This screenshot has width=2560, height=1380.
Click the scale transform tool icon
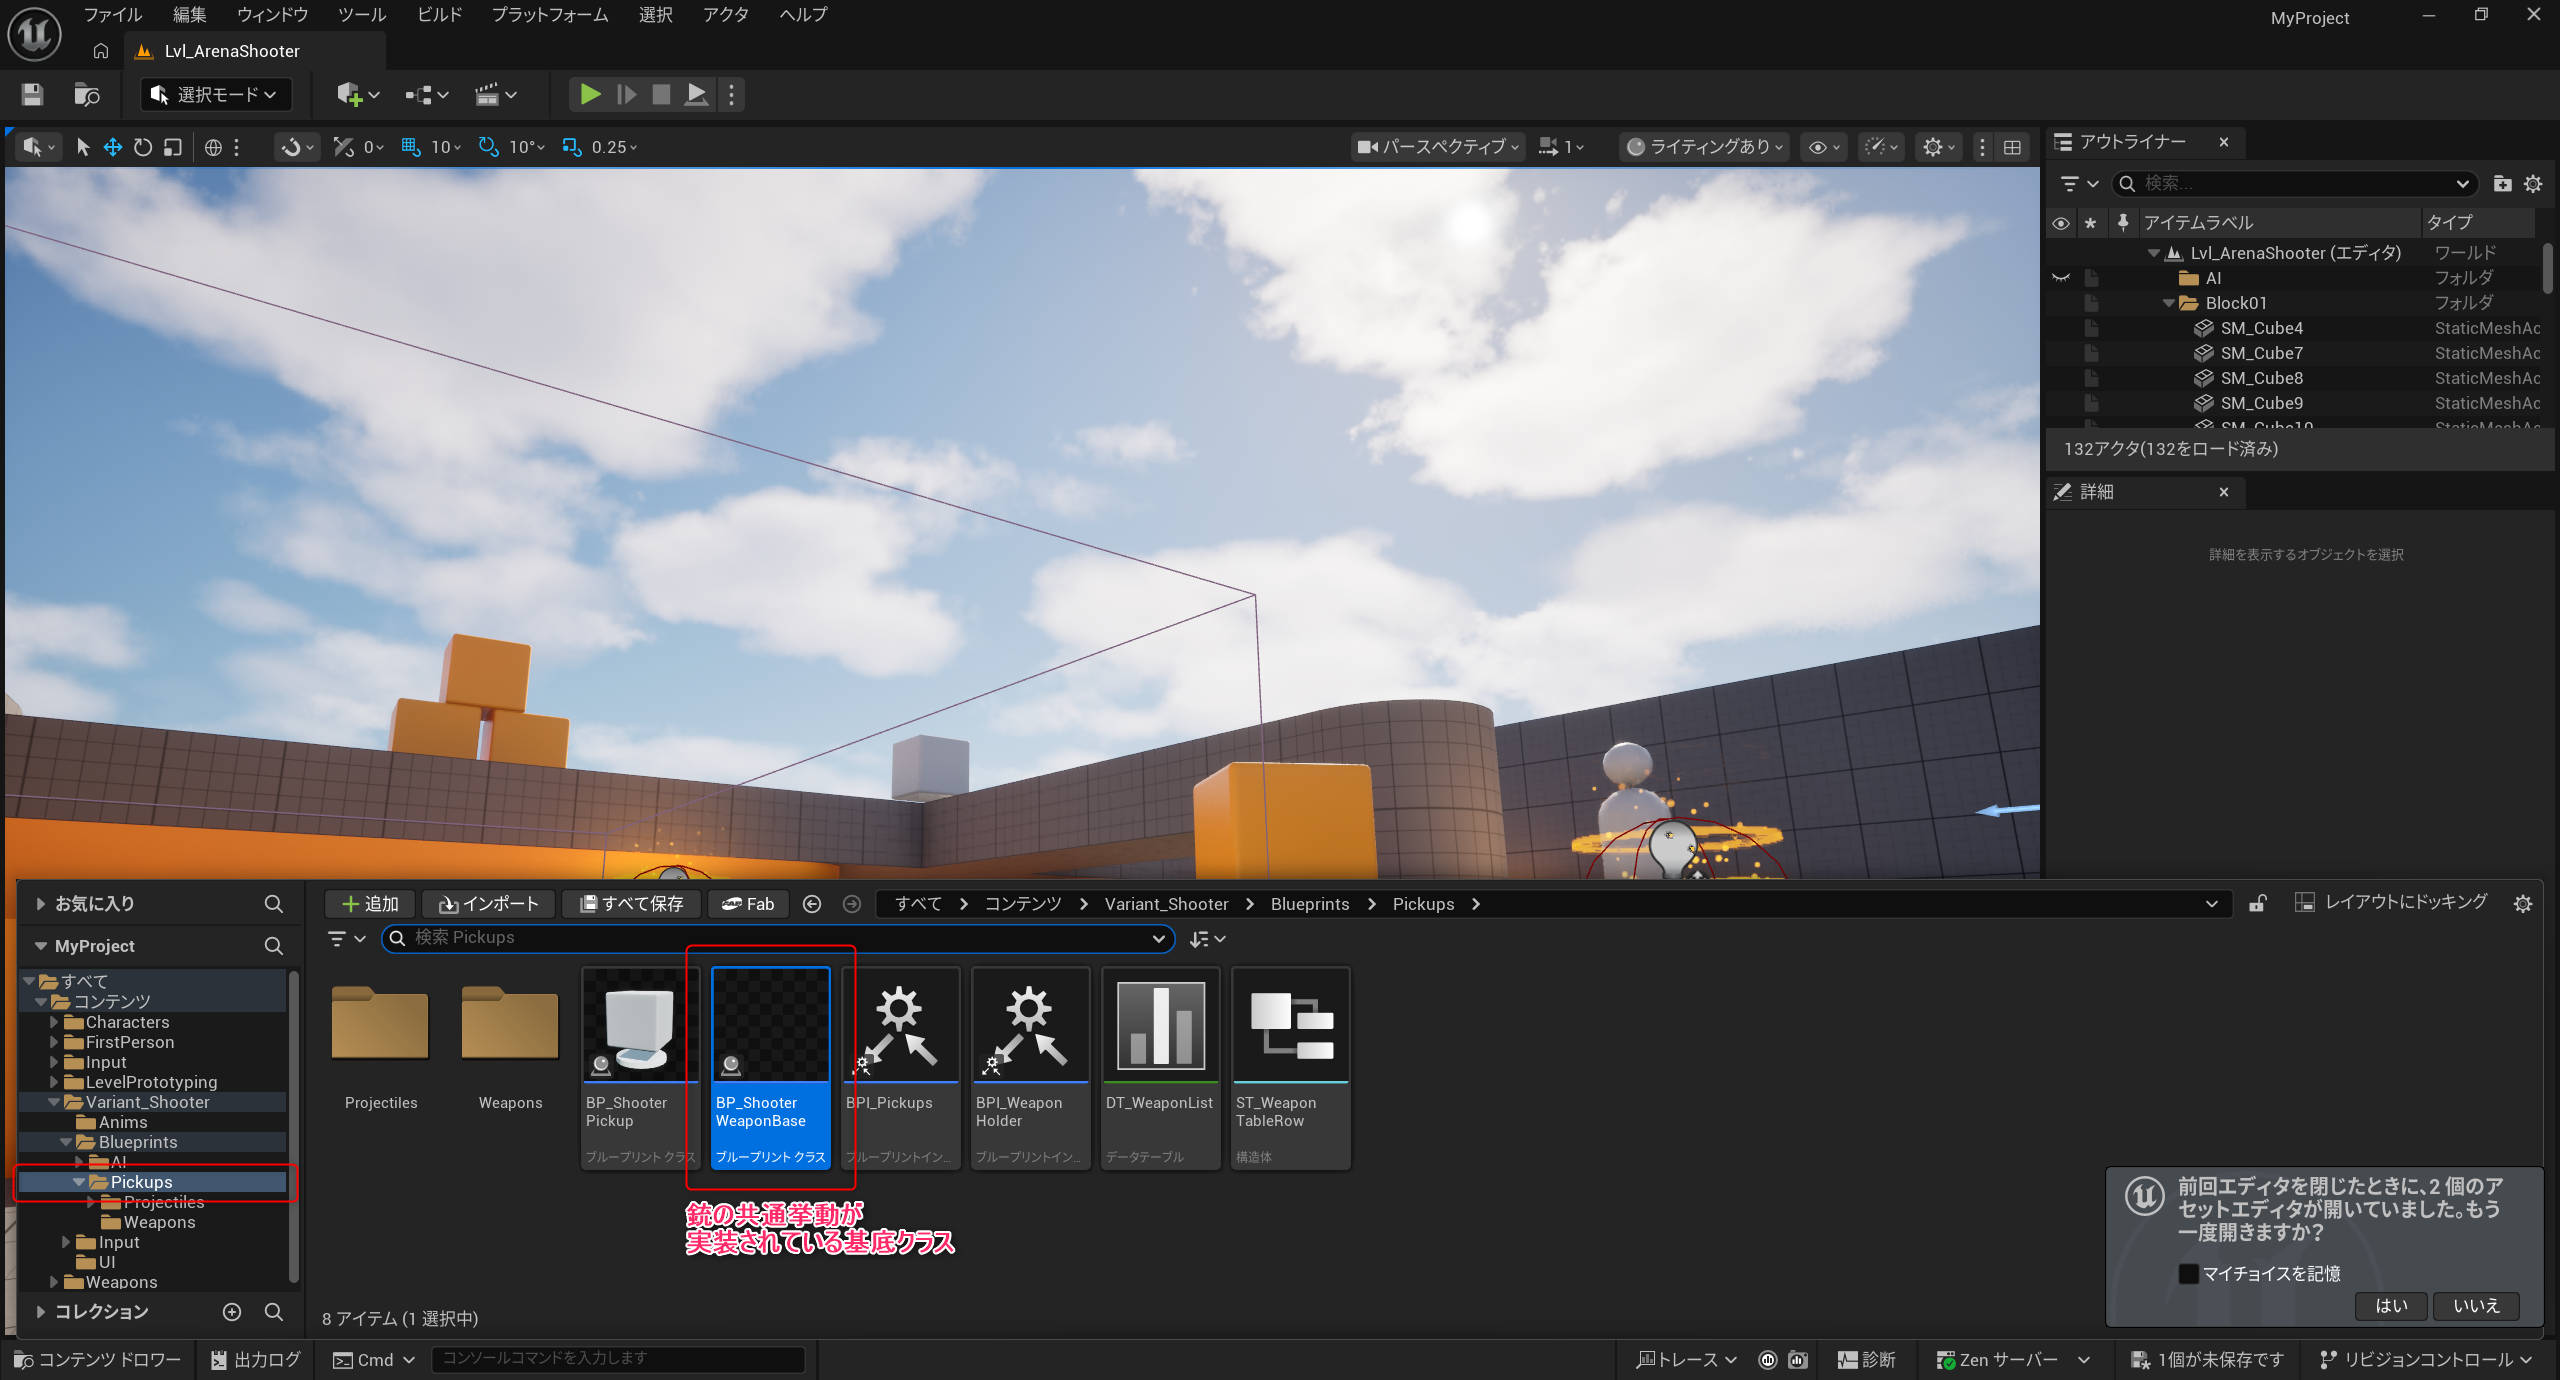coord(173,147)
